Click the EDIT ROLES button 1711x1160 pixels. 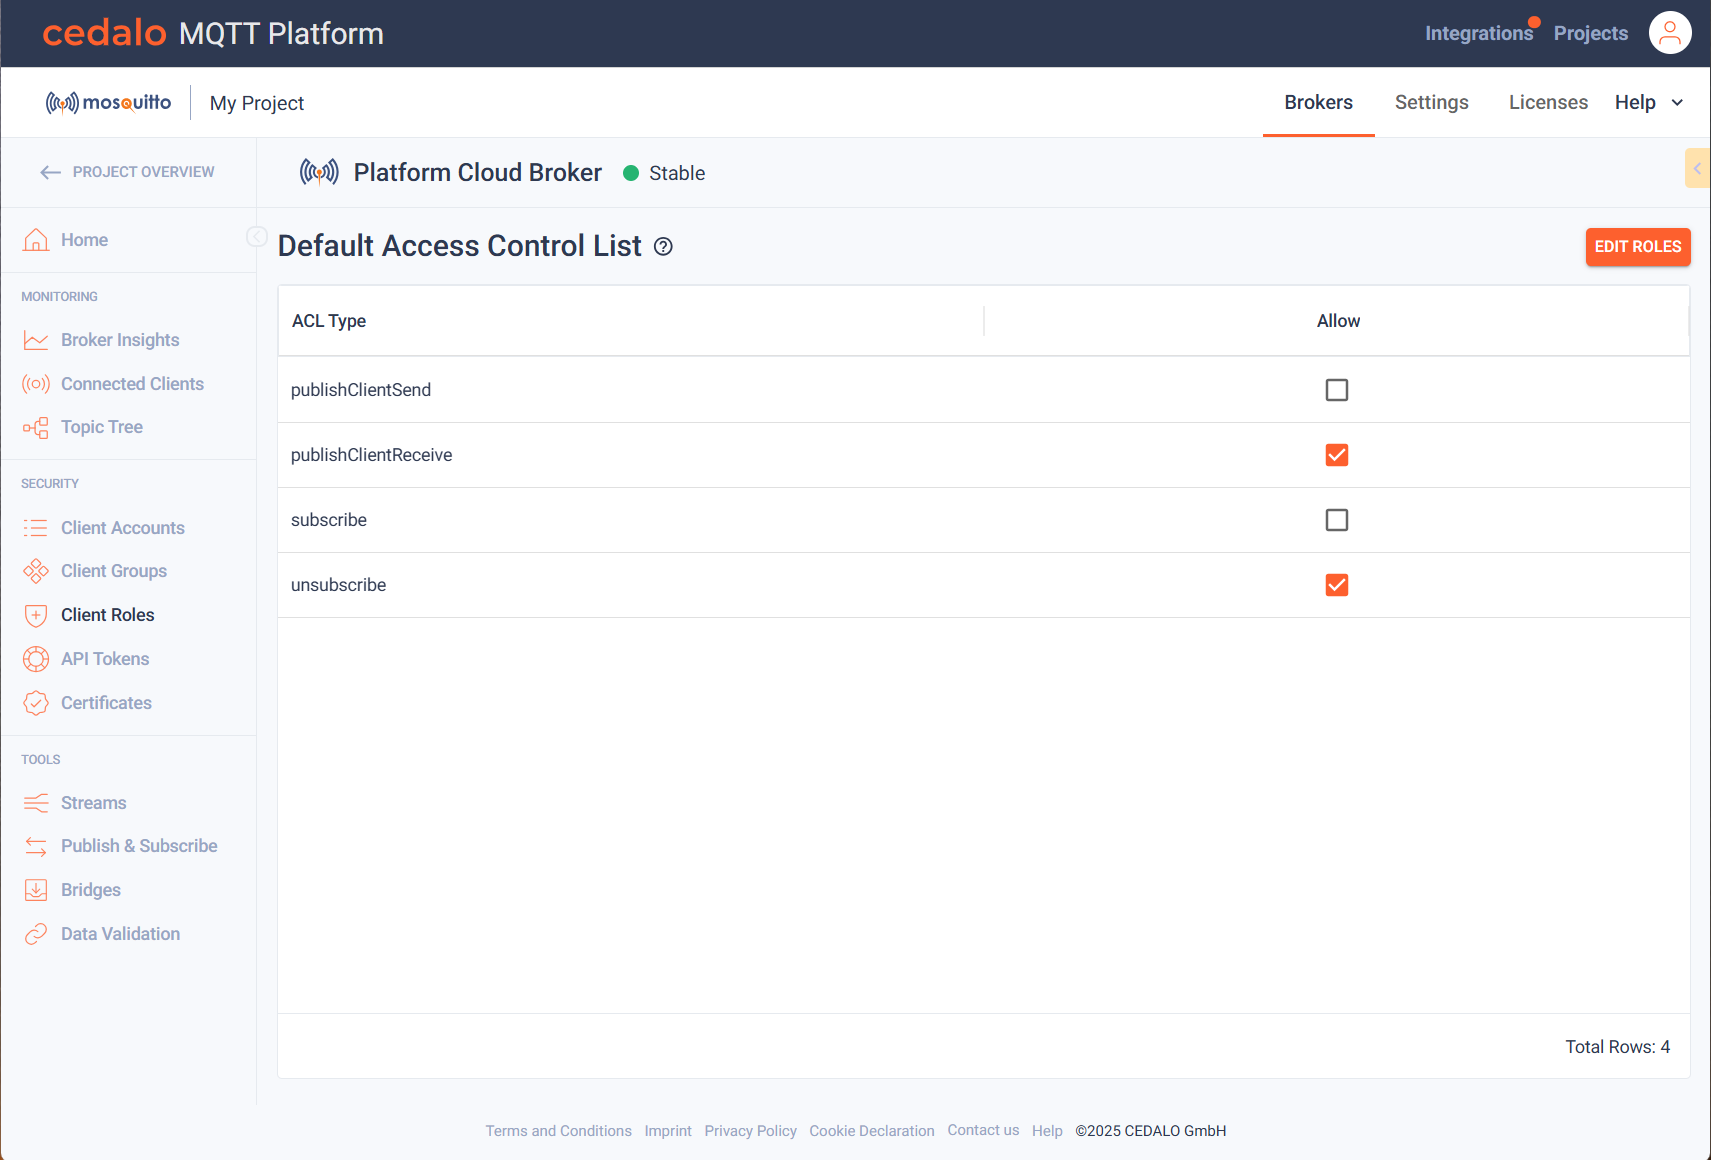coord(1637,247)
